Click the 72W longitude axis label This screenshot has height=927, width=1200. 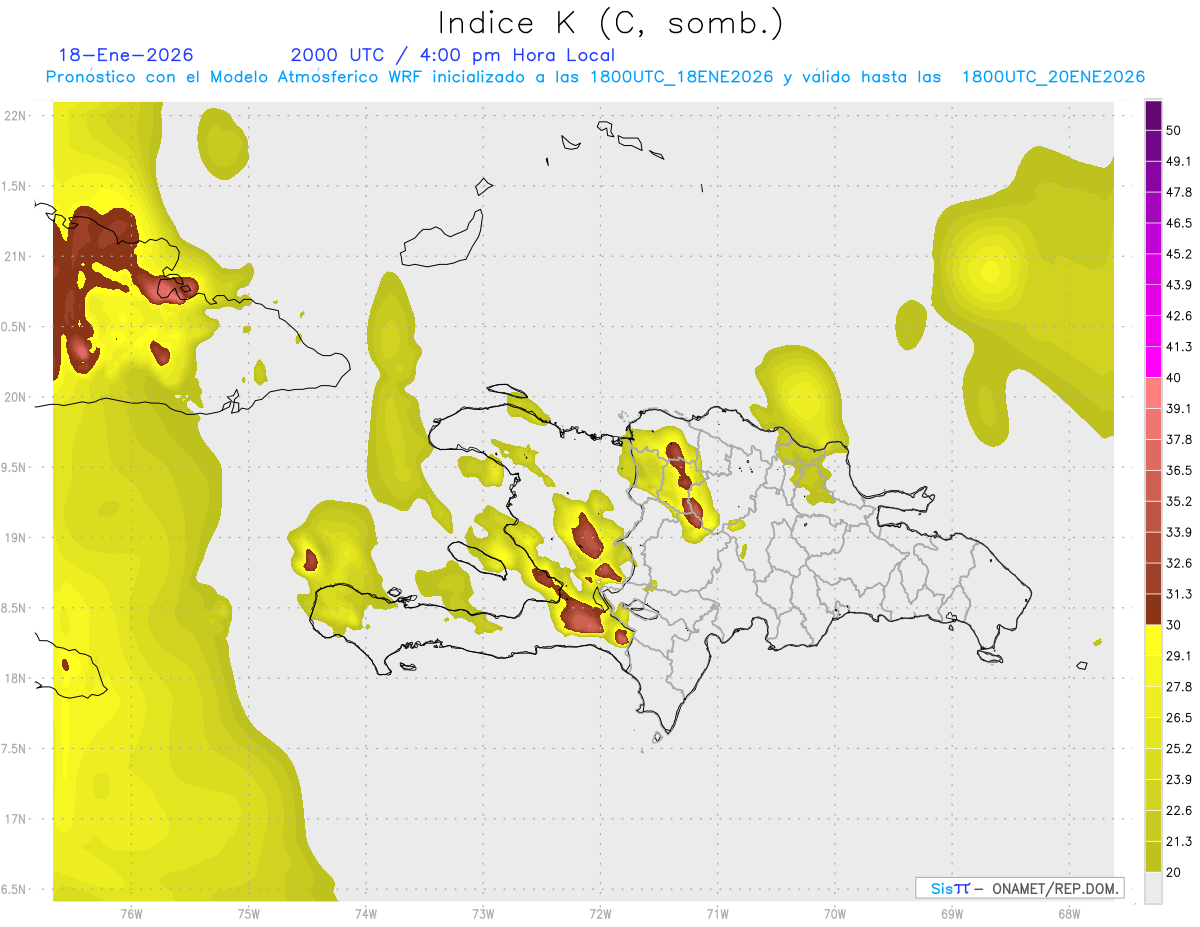(x=600, y=914)
